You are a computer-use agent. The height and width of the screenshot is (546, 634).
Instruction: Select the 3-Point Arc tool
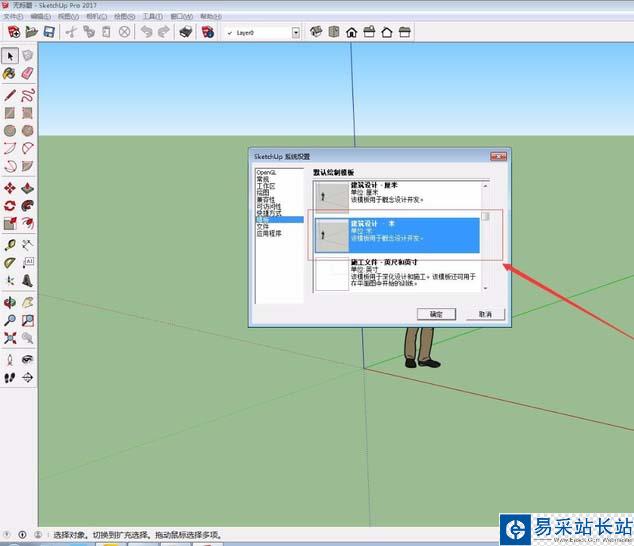click(x=10, y=166)
